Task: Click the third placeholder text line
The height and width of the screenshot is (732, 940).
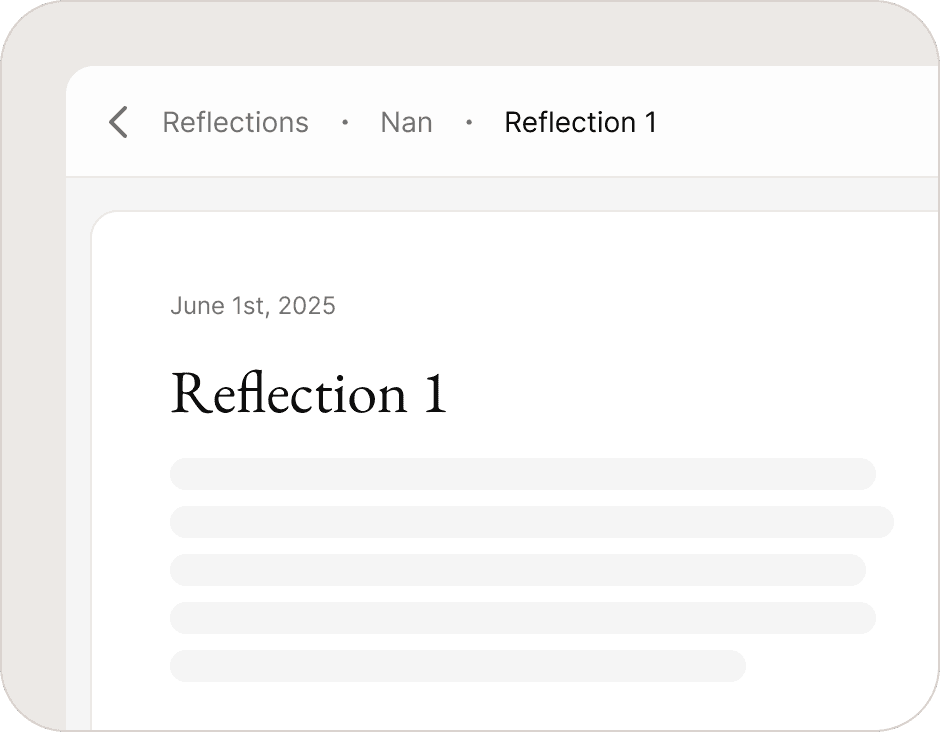Action: [517, 570]
